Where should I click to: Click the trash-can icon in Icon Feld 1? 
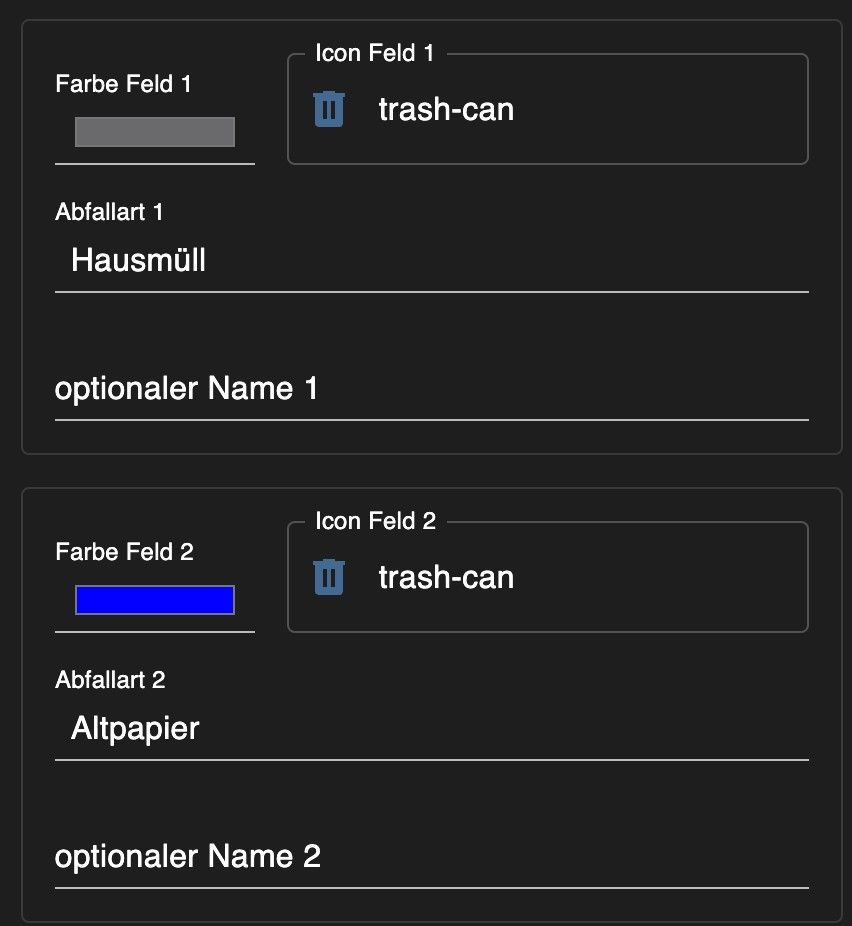(329, 109)
